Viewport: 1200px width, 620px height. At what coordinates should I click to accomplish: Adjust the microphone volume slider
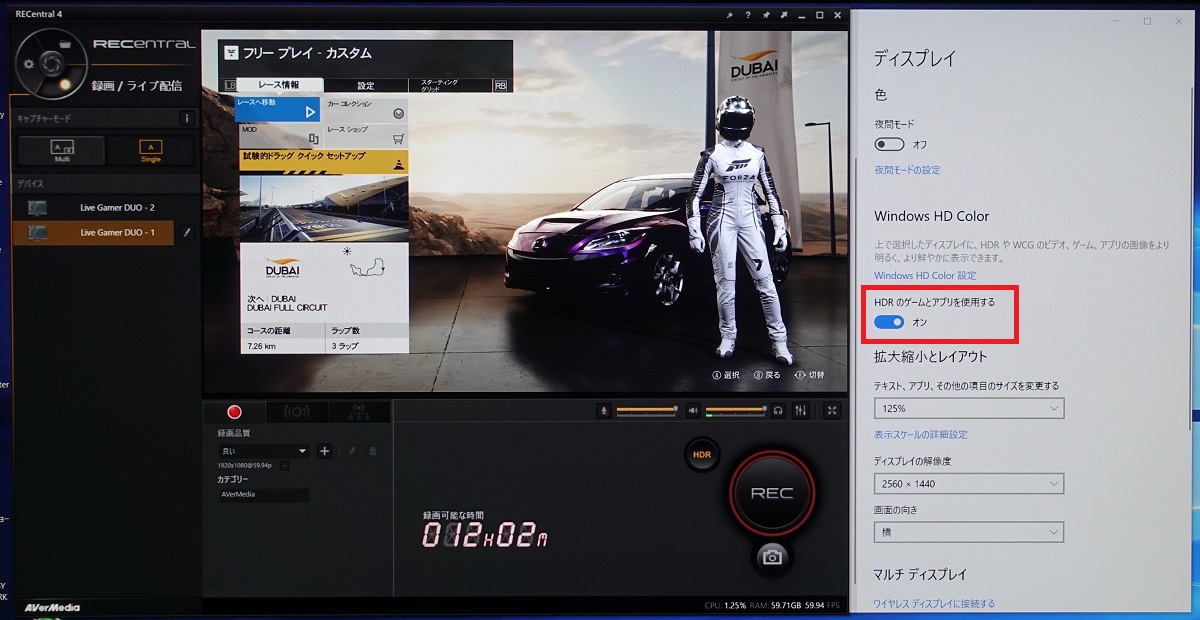tap(646, 410)
